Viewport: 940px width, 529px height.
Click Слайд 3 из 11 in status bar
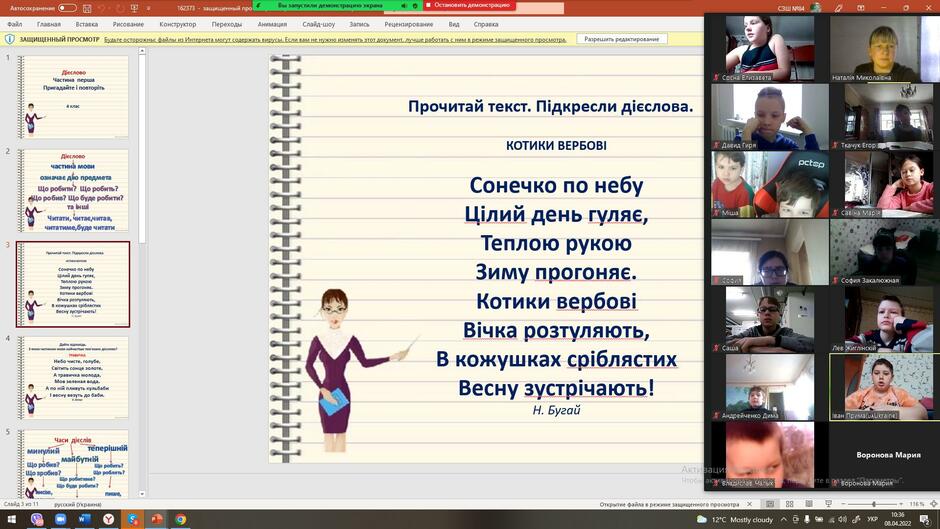tap(22, 504)
